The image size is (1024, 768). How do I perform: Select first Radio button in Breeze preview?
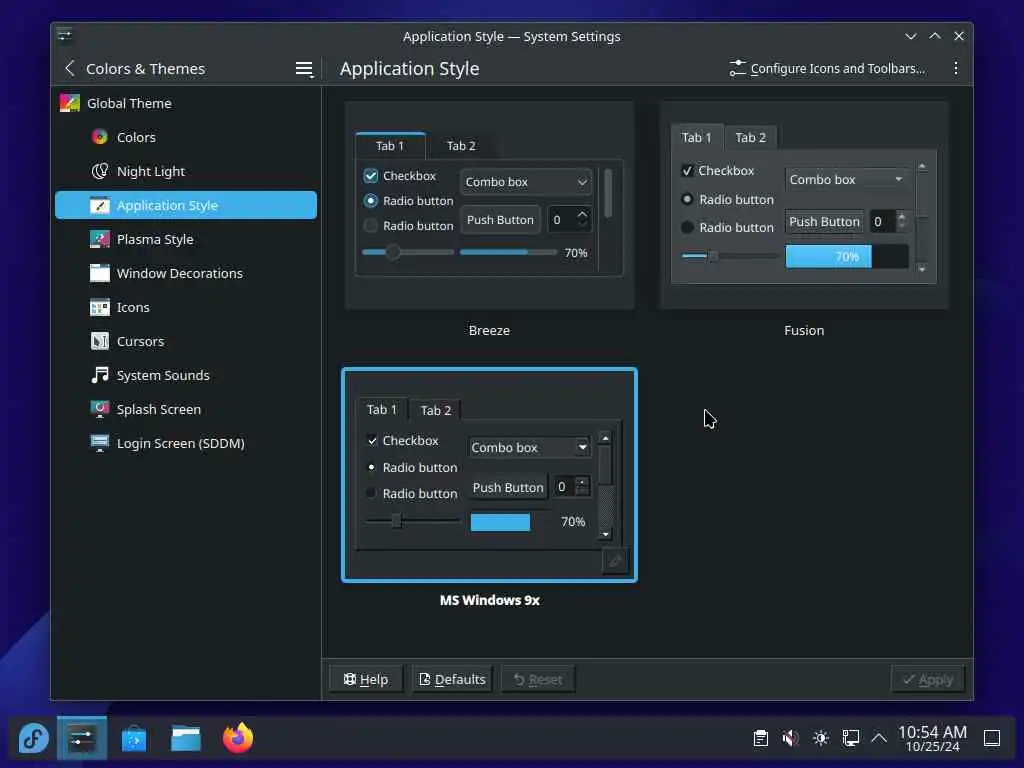click(x=370, y=200)
